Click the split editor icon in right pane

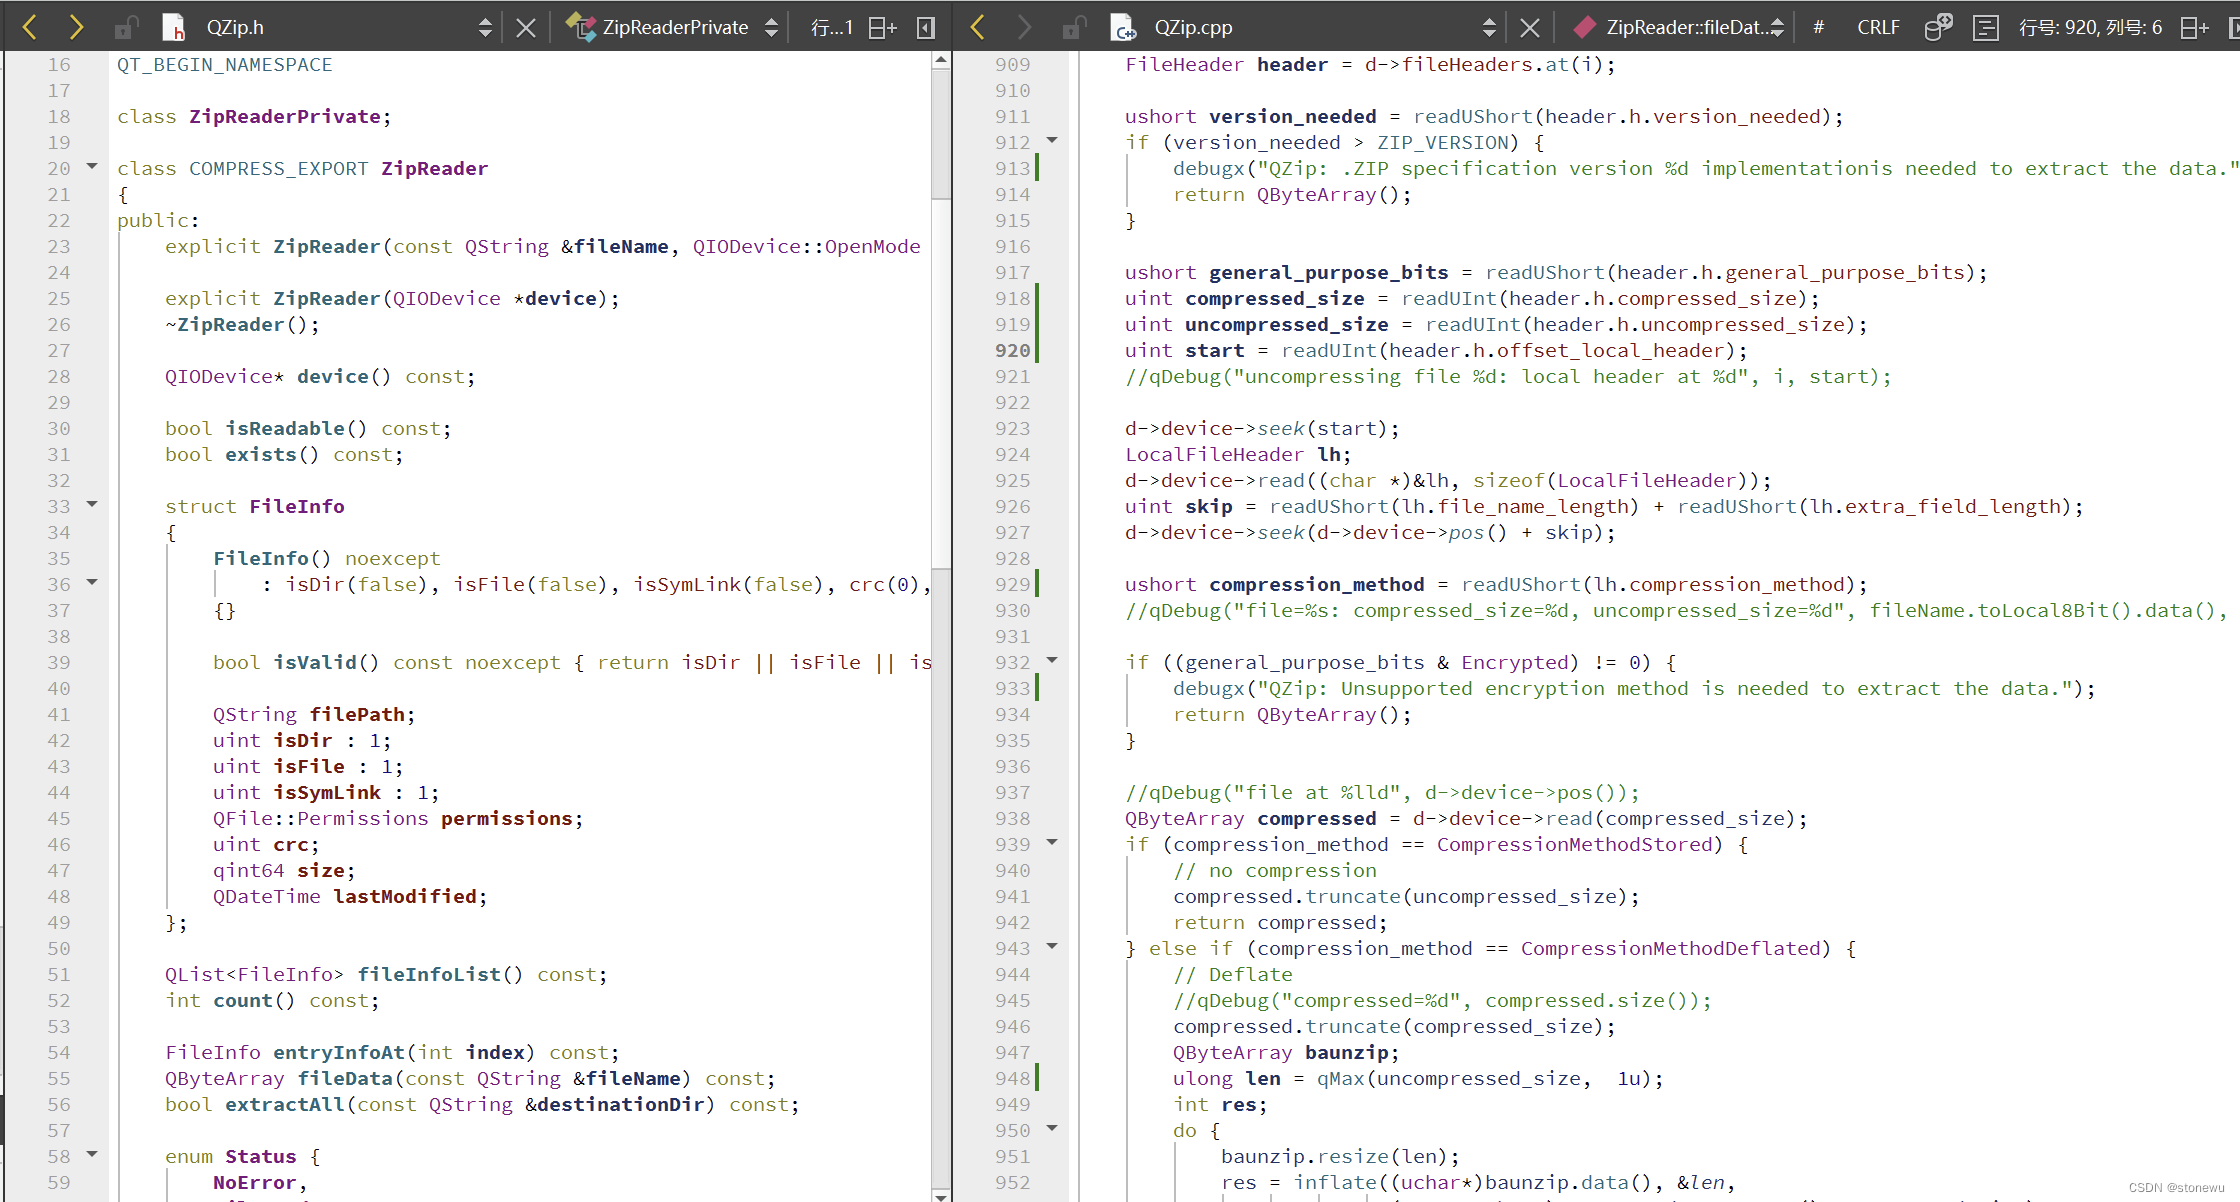point(2194,27)
